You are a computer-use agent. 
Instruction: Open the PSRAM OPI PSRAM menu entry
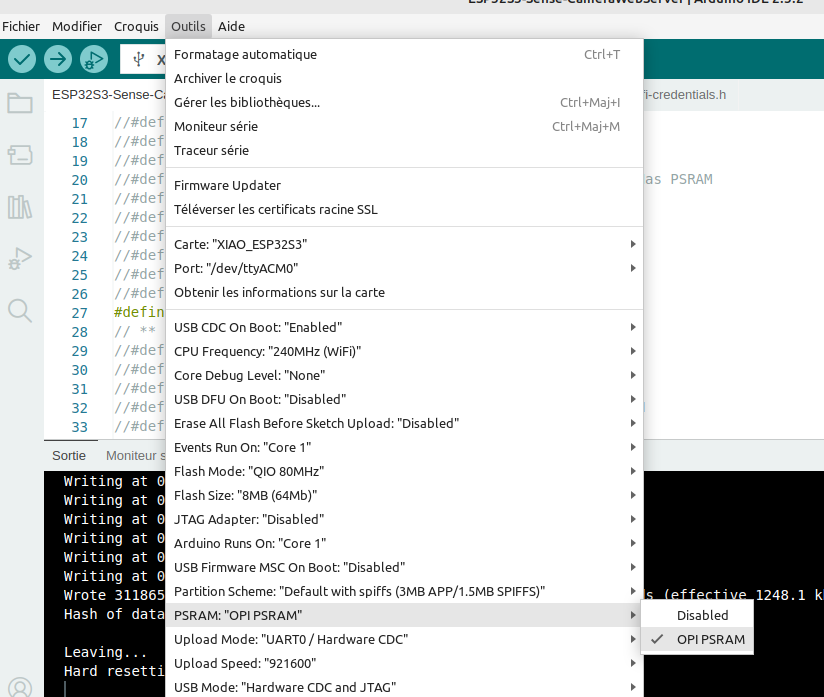(x=404, y=615)
